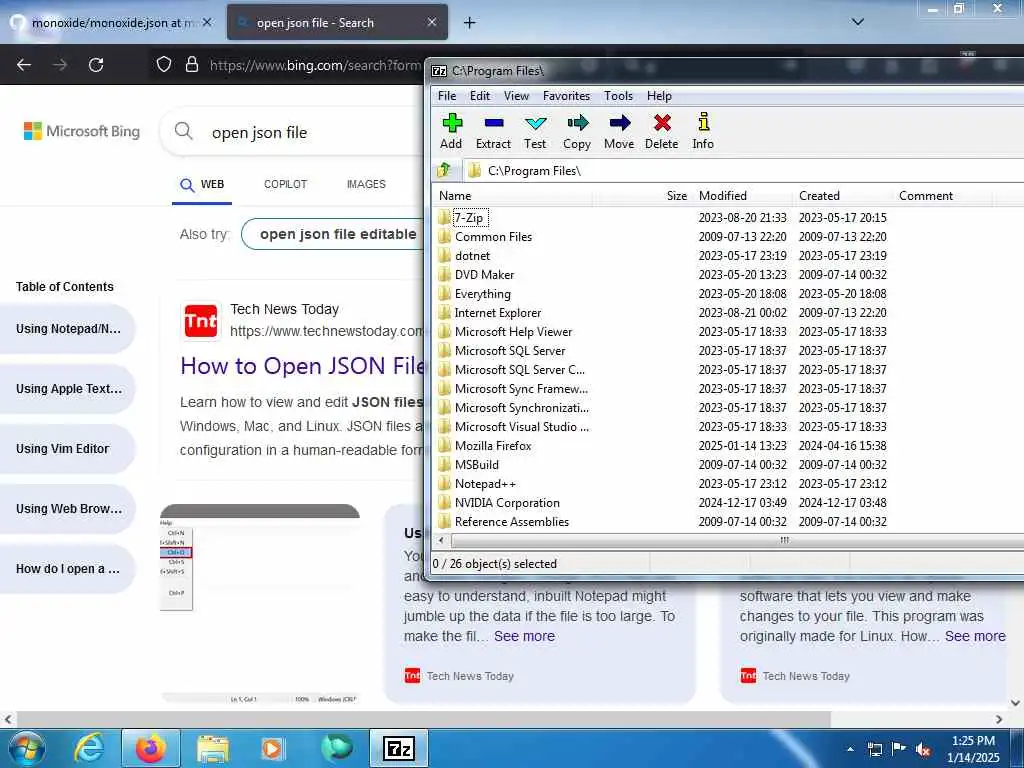1024x768 pixels.
Task: Open the File menu in 7-Zip
Action: coord(447,96)
